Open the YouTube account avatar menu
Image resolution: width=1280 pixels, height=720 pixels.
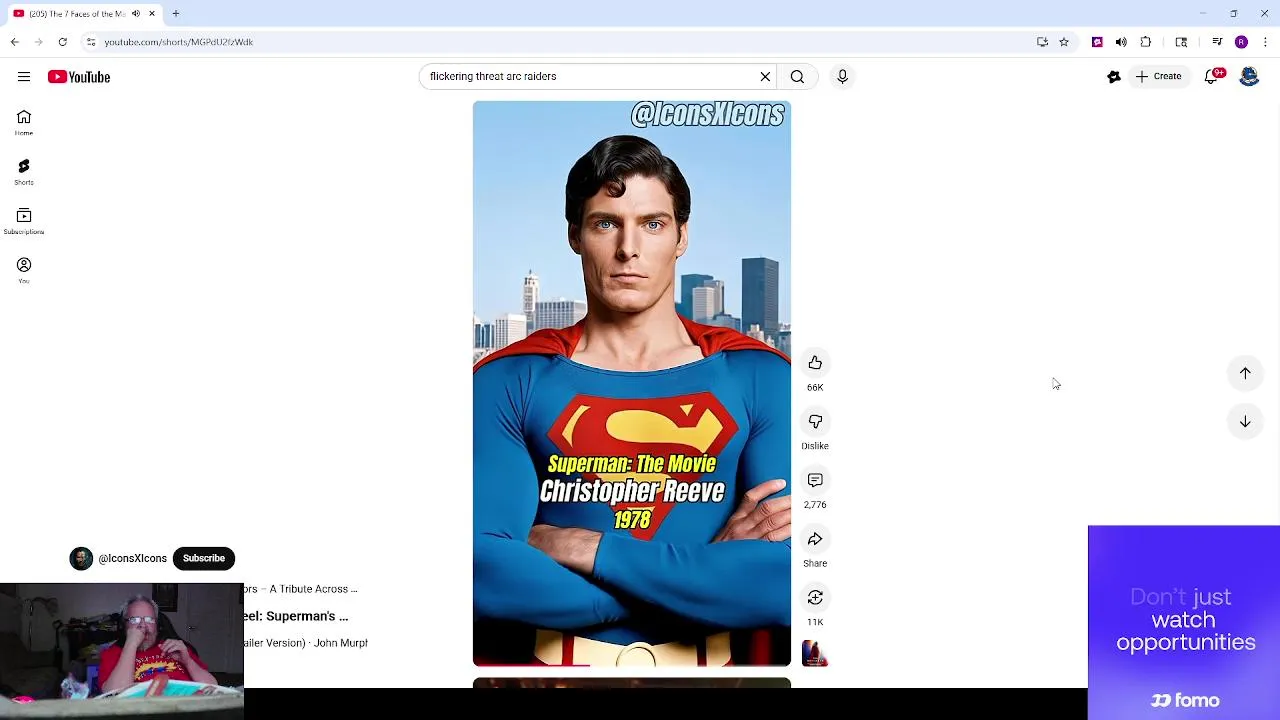pos(1249,77)
